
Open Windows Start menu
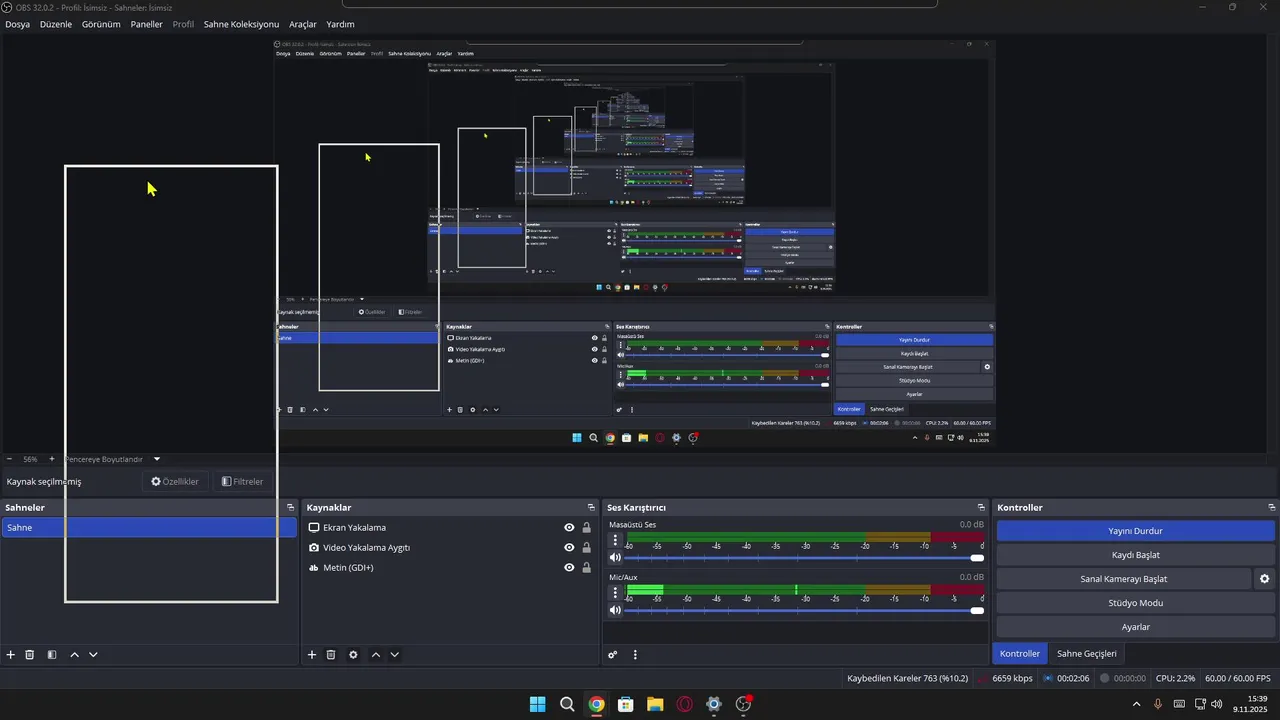[x=537, y=704]
